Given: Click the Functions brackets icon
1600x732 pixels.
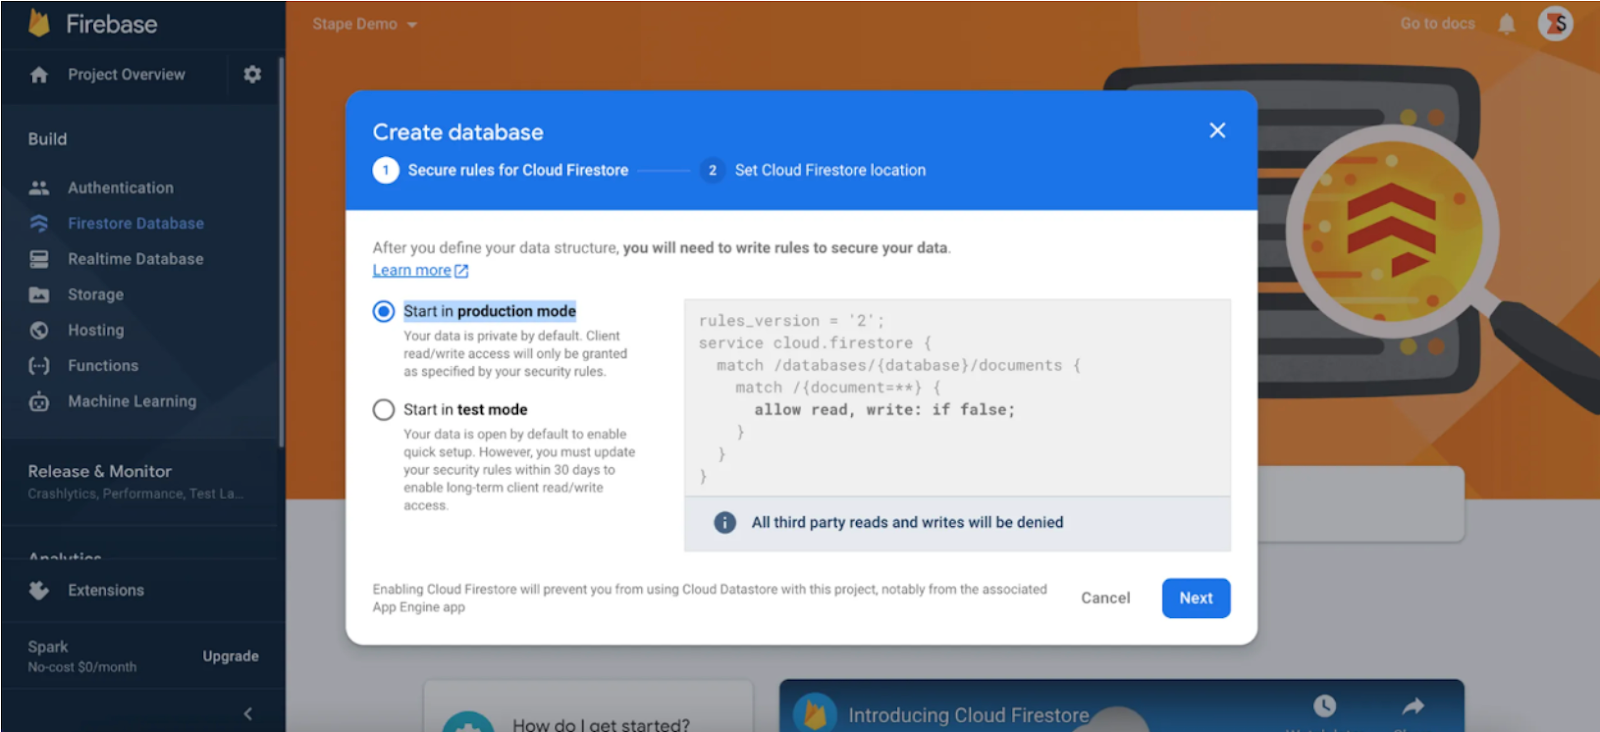Looking at the screenshot, I should pyautogui.click(x=39, y=366).
